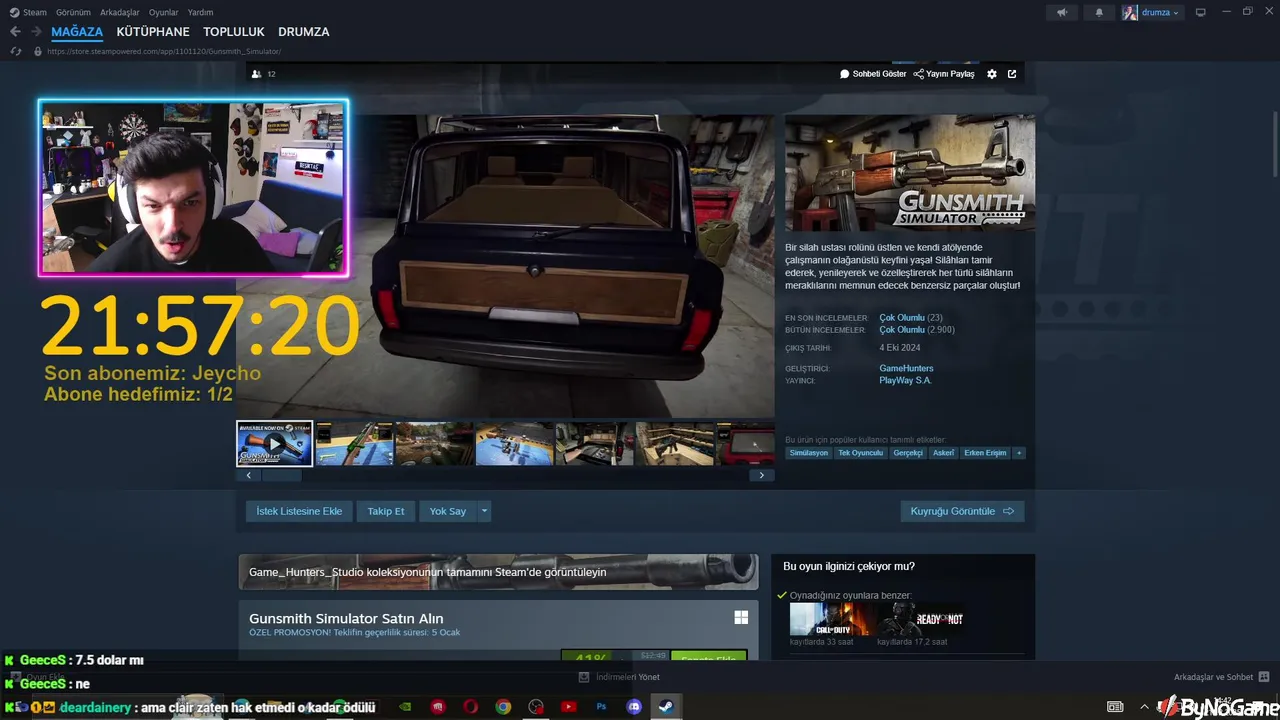The height and width of the screenshot is (720, 1280).
Task: Click the Tek Oyunculu tag
Action: 860,453
